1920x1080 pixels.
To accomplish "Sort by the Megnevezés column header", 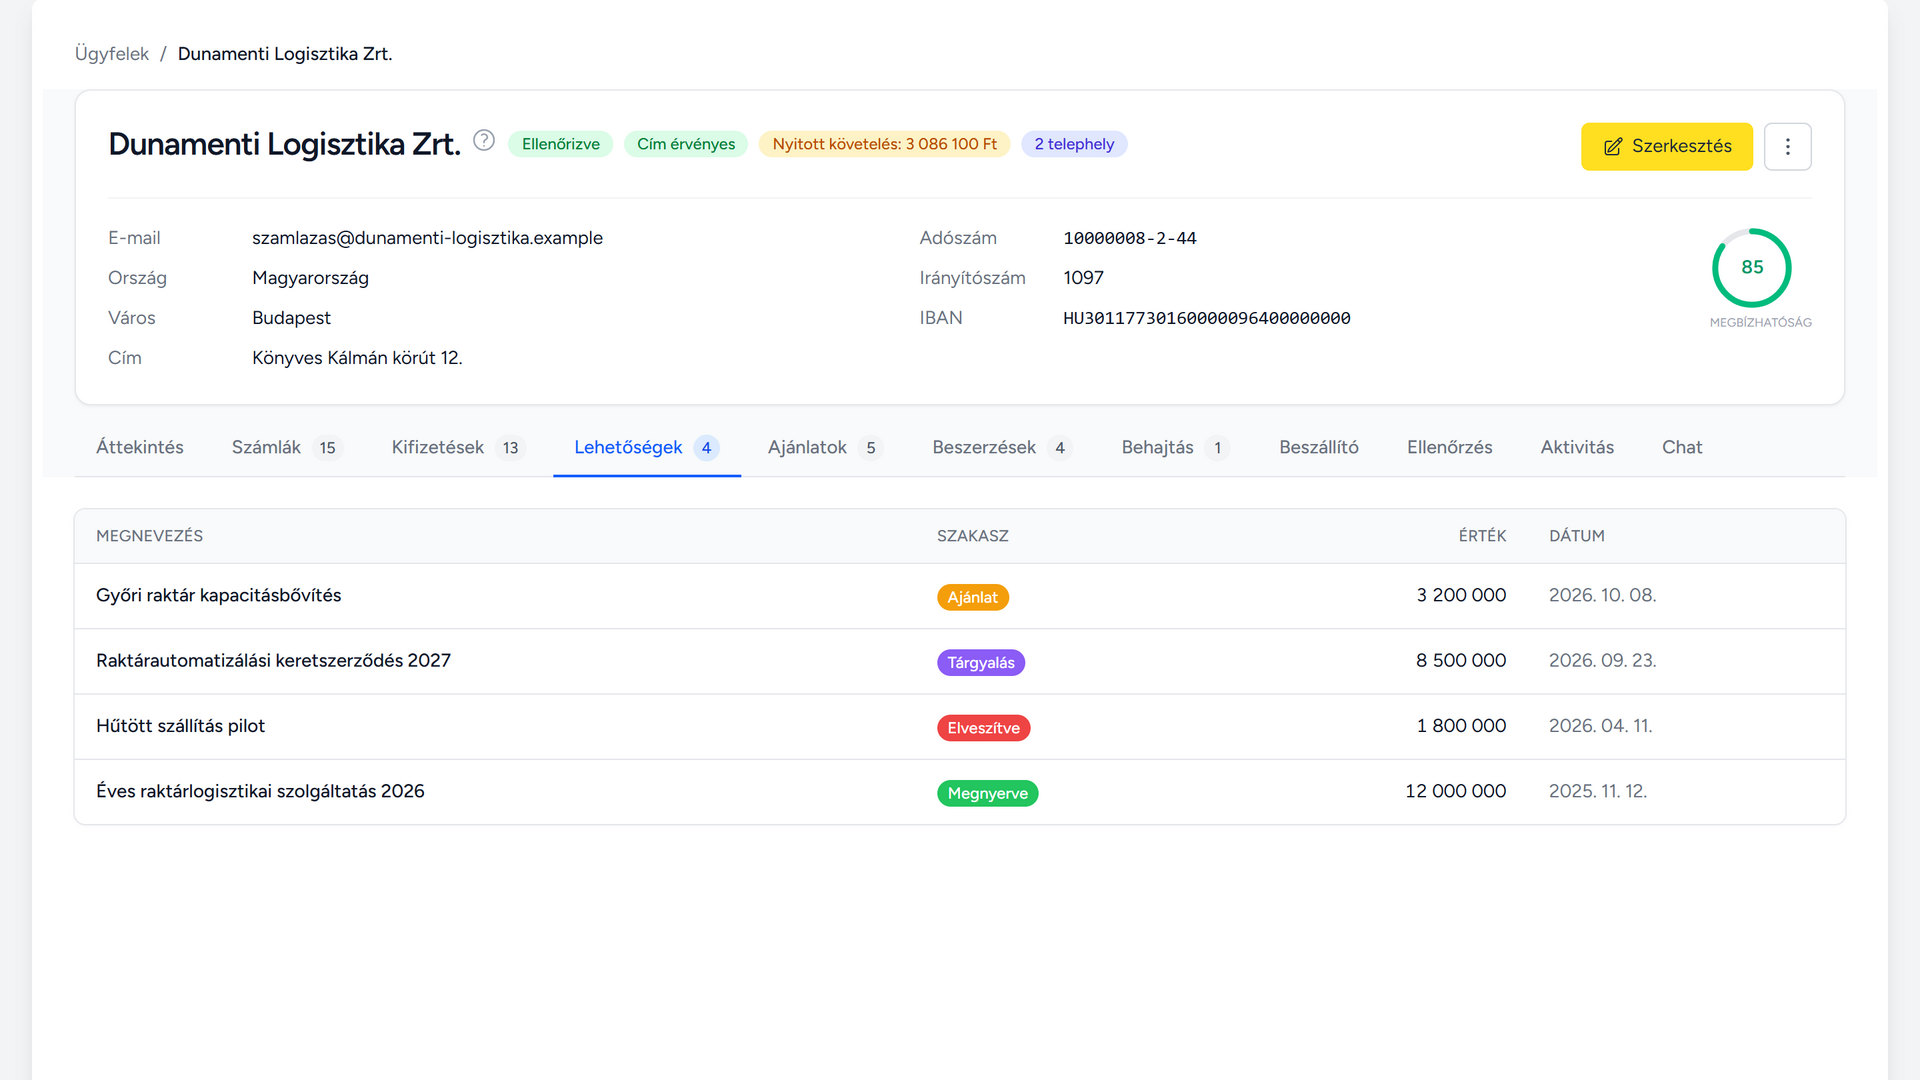I will click(149, 536).
